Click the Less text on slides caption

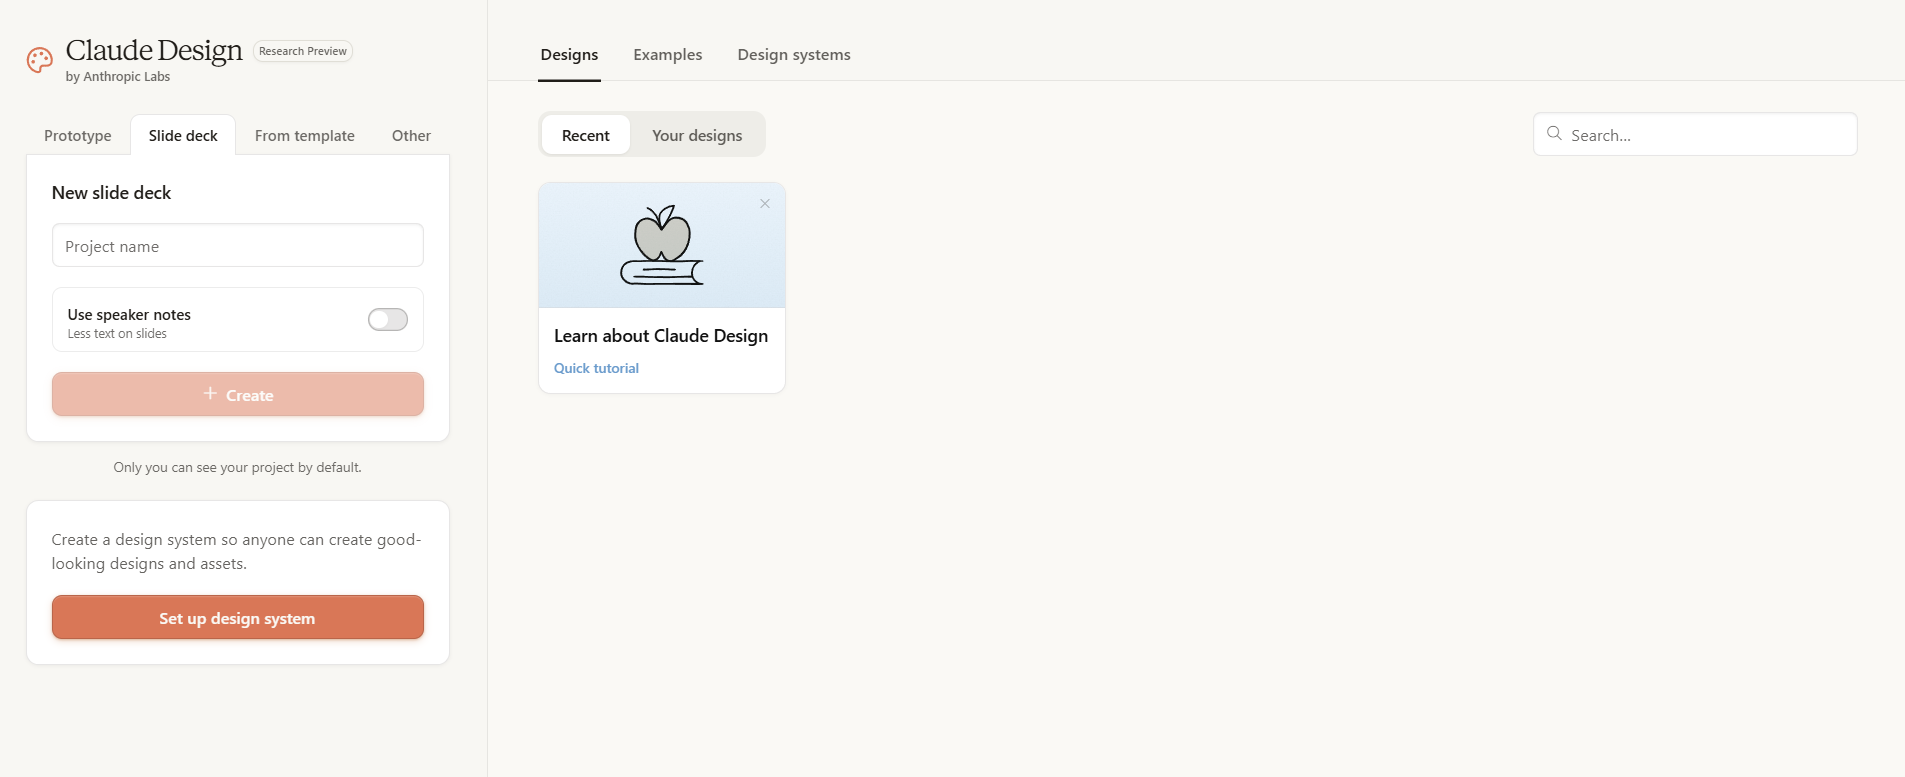pyautogui.click(x=117, y=334)
